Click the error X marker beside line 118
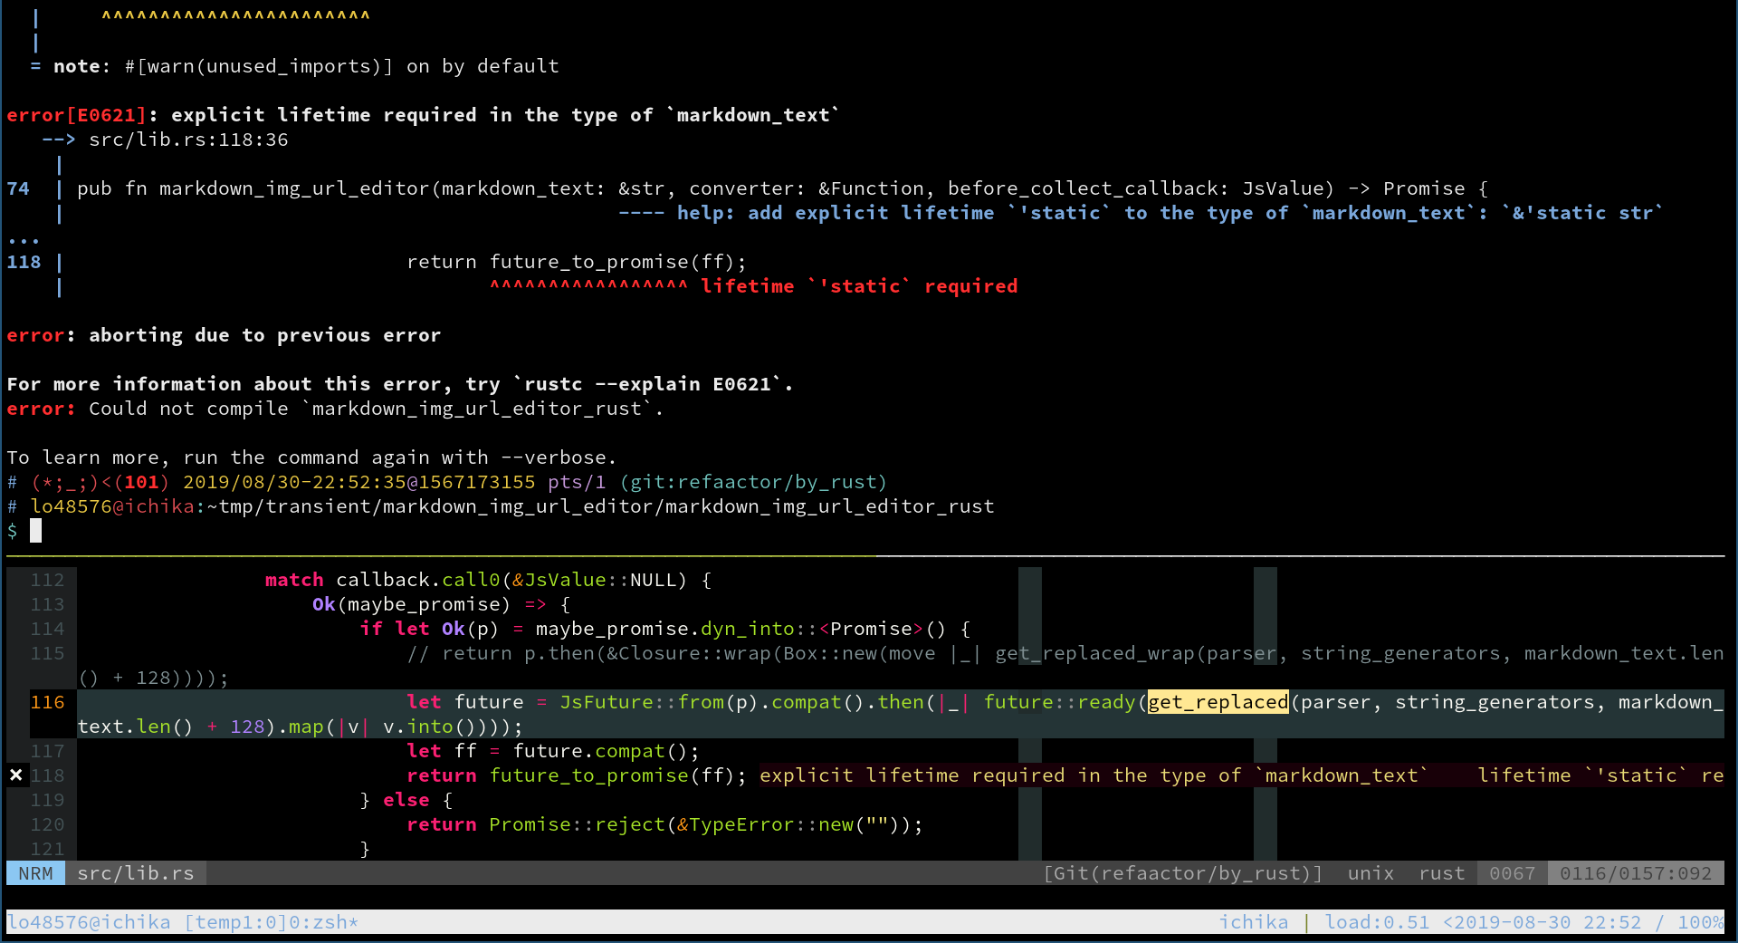Screen dimensions: 1738x943 tap(16, 775)
